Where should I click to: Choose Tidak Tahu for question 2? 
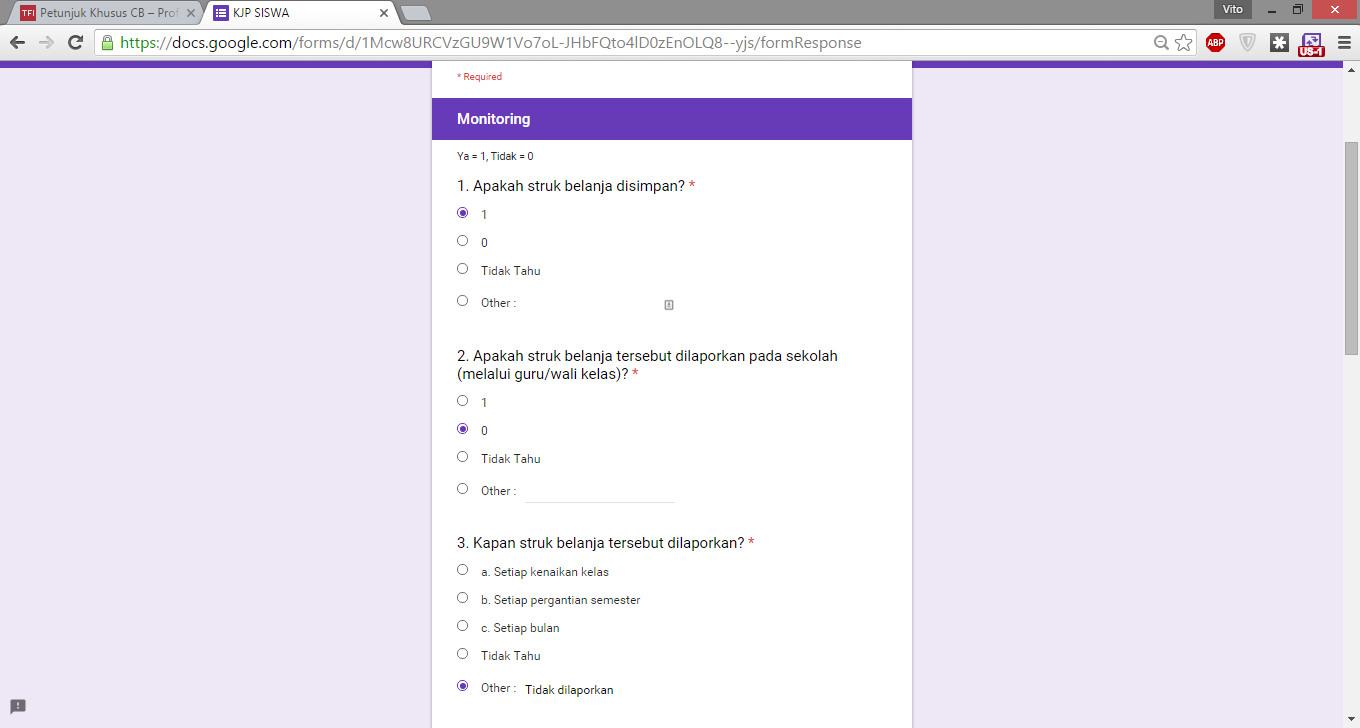(x=462, y=457)
